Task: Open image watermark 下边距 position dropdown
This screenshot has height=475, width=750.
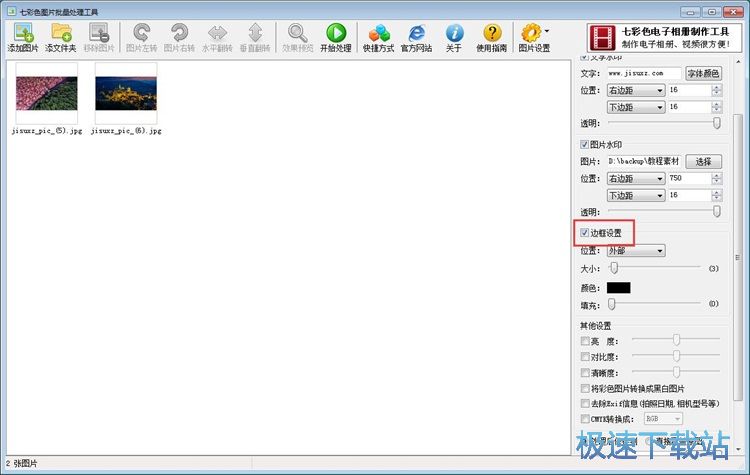Action: tap(636, 196)
